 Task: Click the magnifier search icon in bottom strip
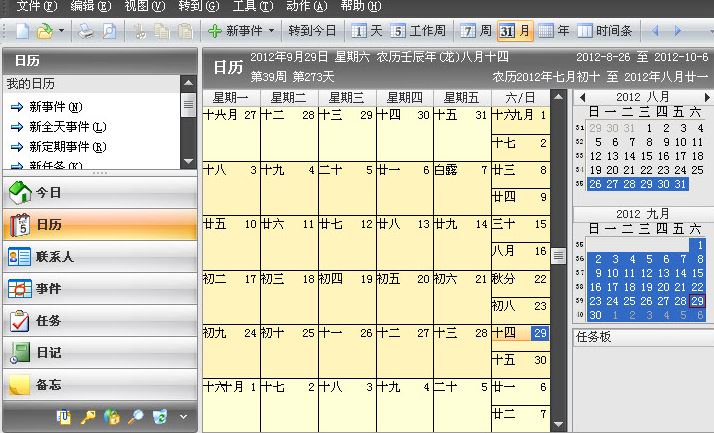point(136,416)
